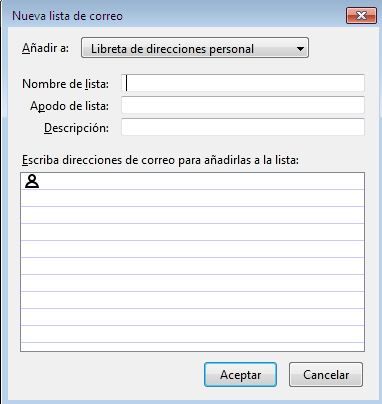Select the Apodo de lista input box
The width and height of the screenshot is (382, 404).
(243, 105)
